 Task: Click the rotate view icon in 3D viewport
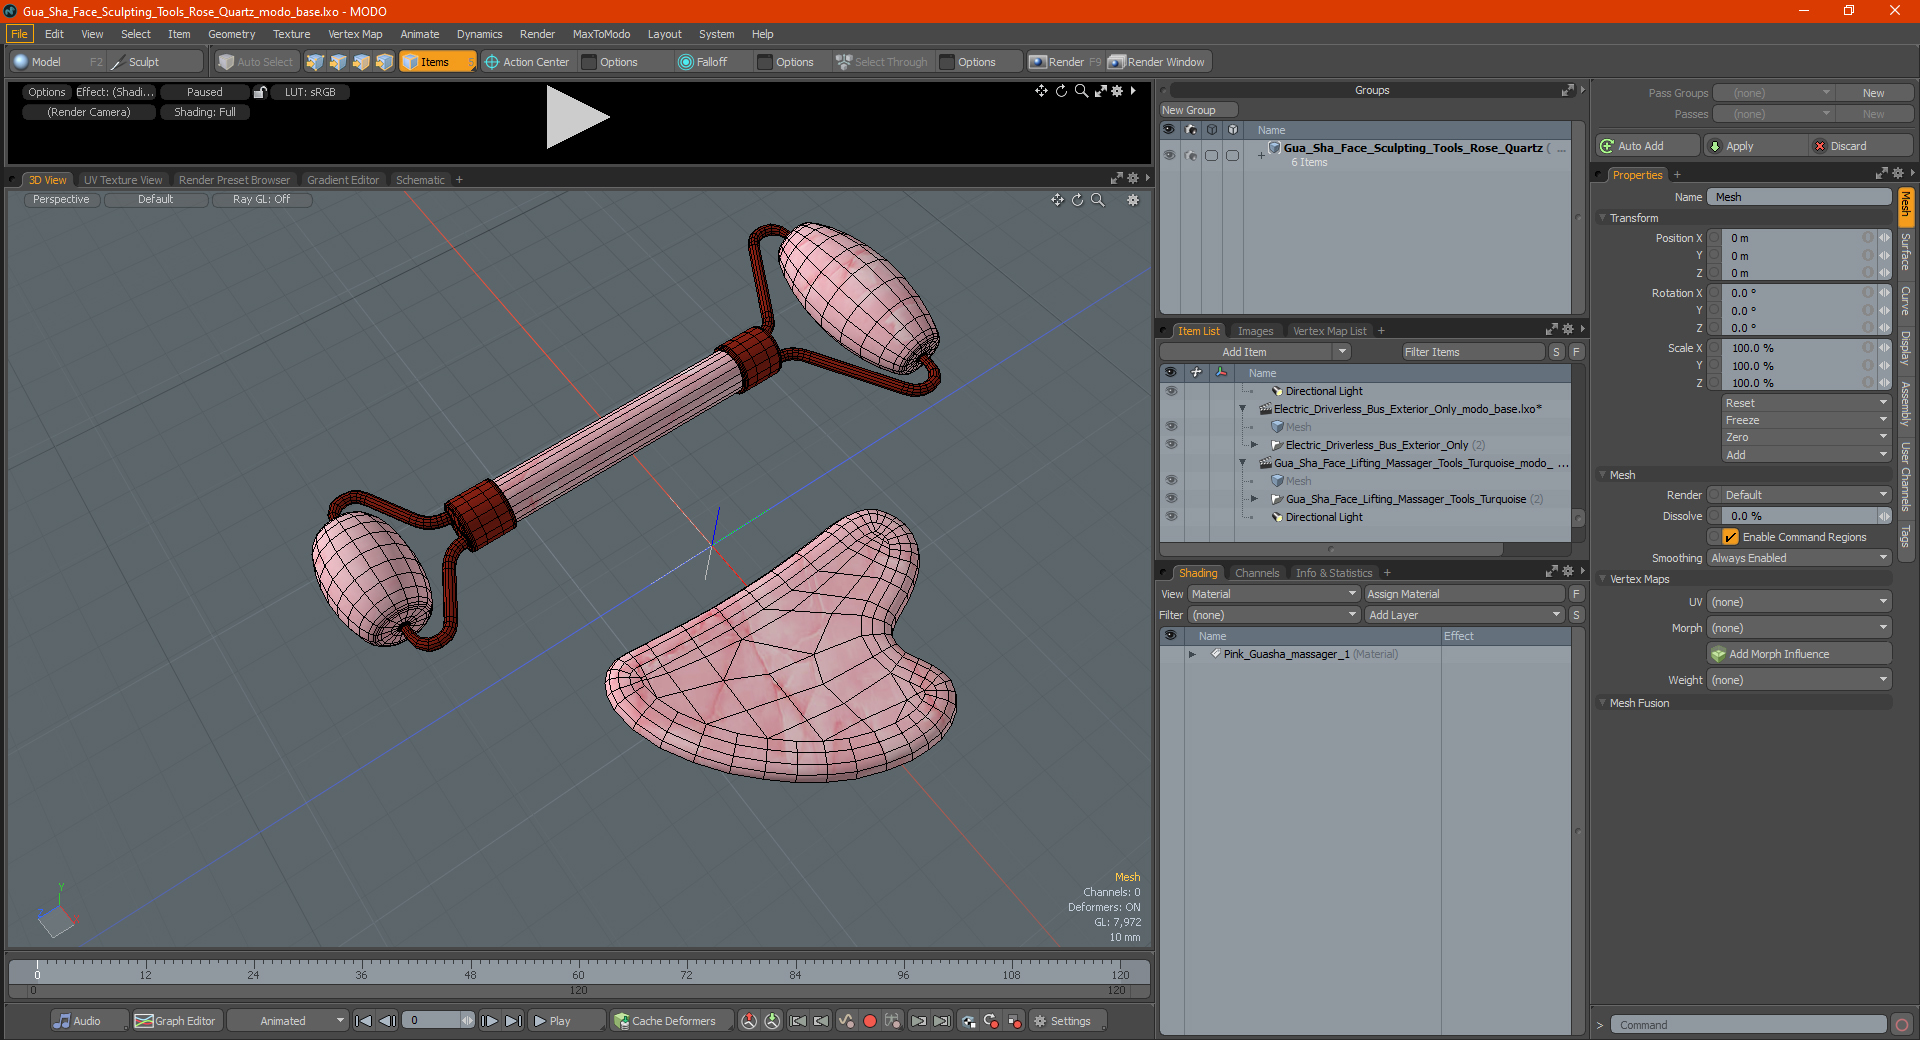1077,200
